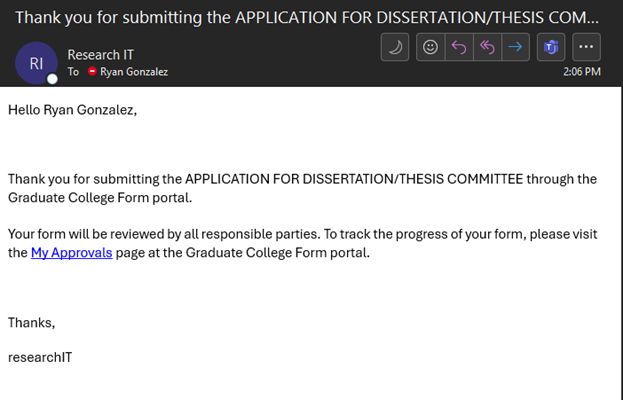Click the truncated email subject line
Screen dimensions: 623x400
coord(307,17)
